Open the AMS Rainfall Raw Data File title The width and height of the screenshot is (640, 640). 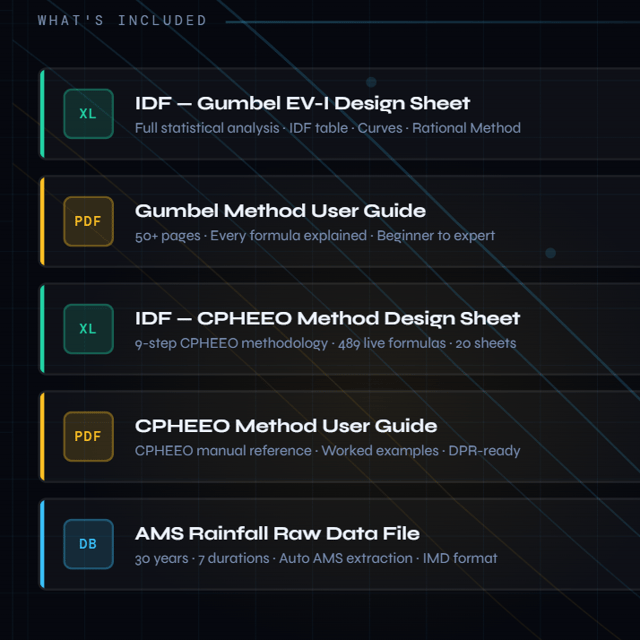point(277,533)
